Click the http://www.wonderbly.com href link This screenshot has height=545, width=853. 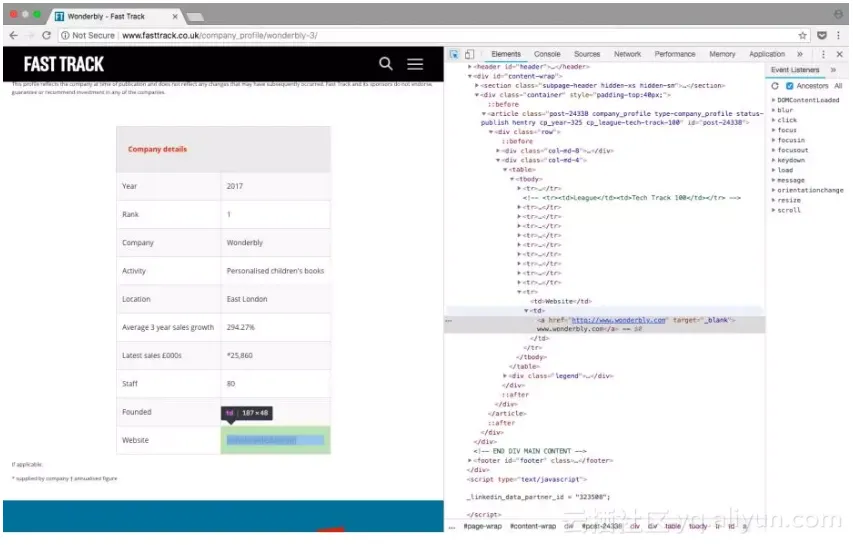pyautogui.click(x=619, y=320)
